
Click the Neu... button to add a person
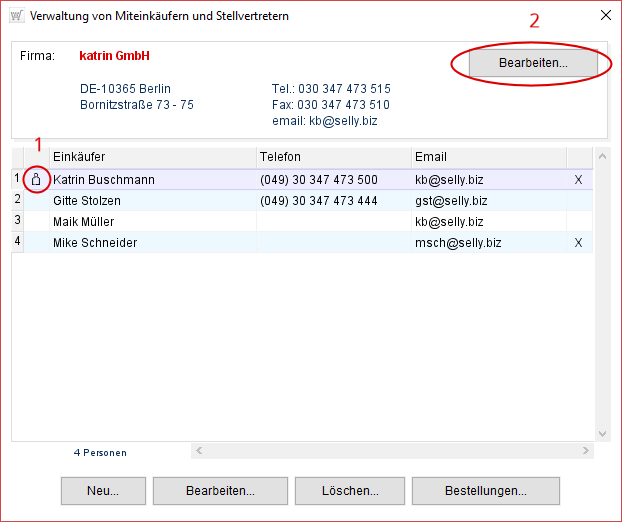103,491
